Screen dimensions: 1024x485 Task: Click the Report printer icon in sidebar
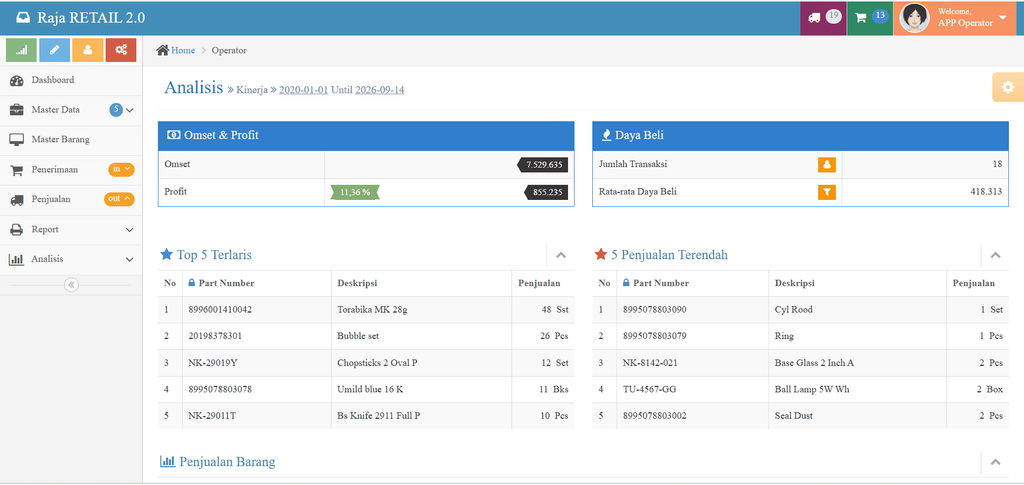[x=16, y=230]
